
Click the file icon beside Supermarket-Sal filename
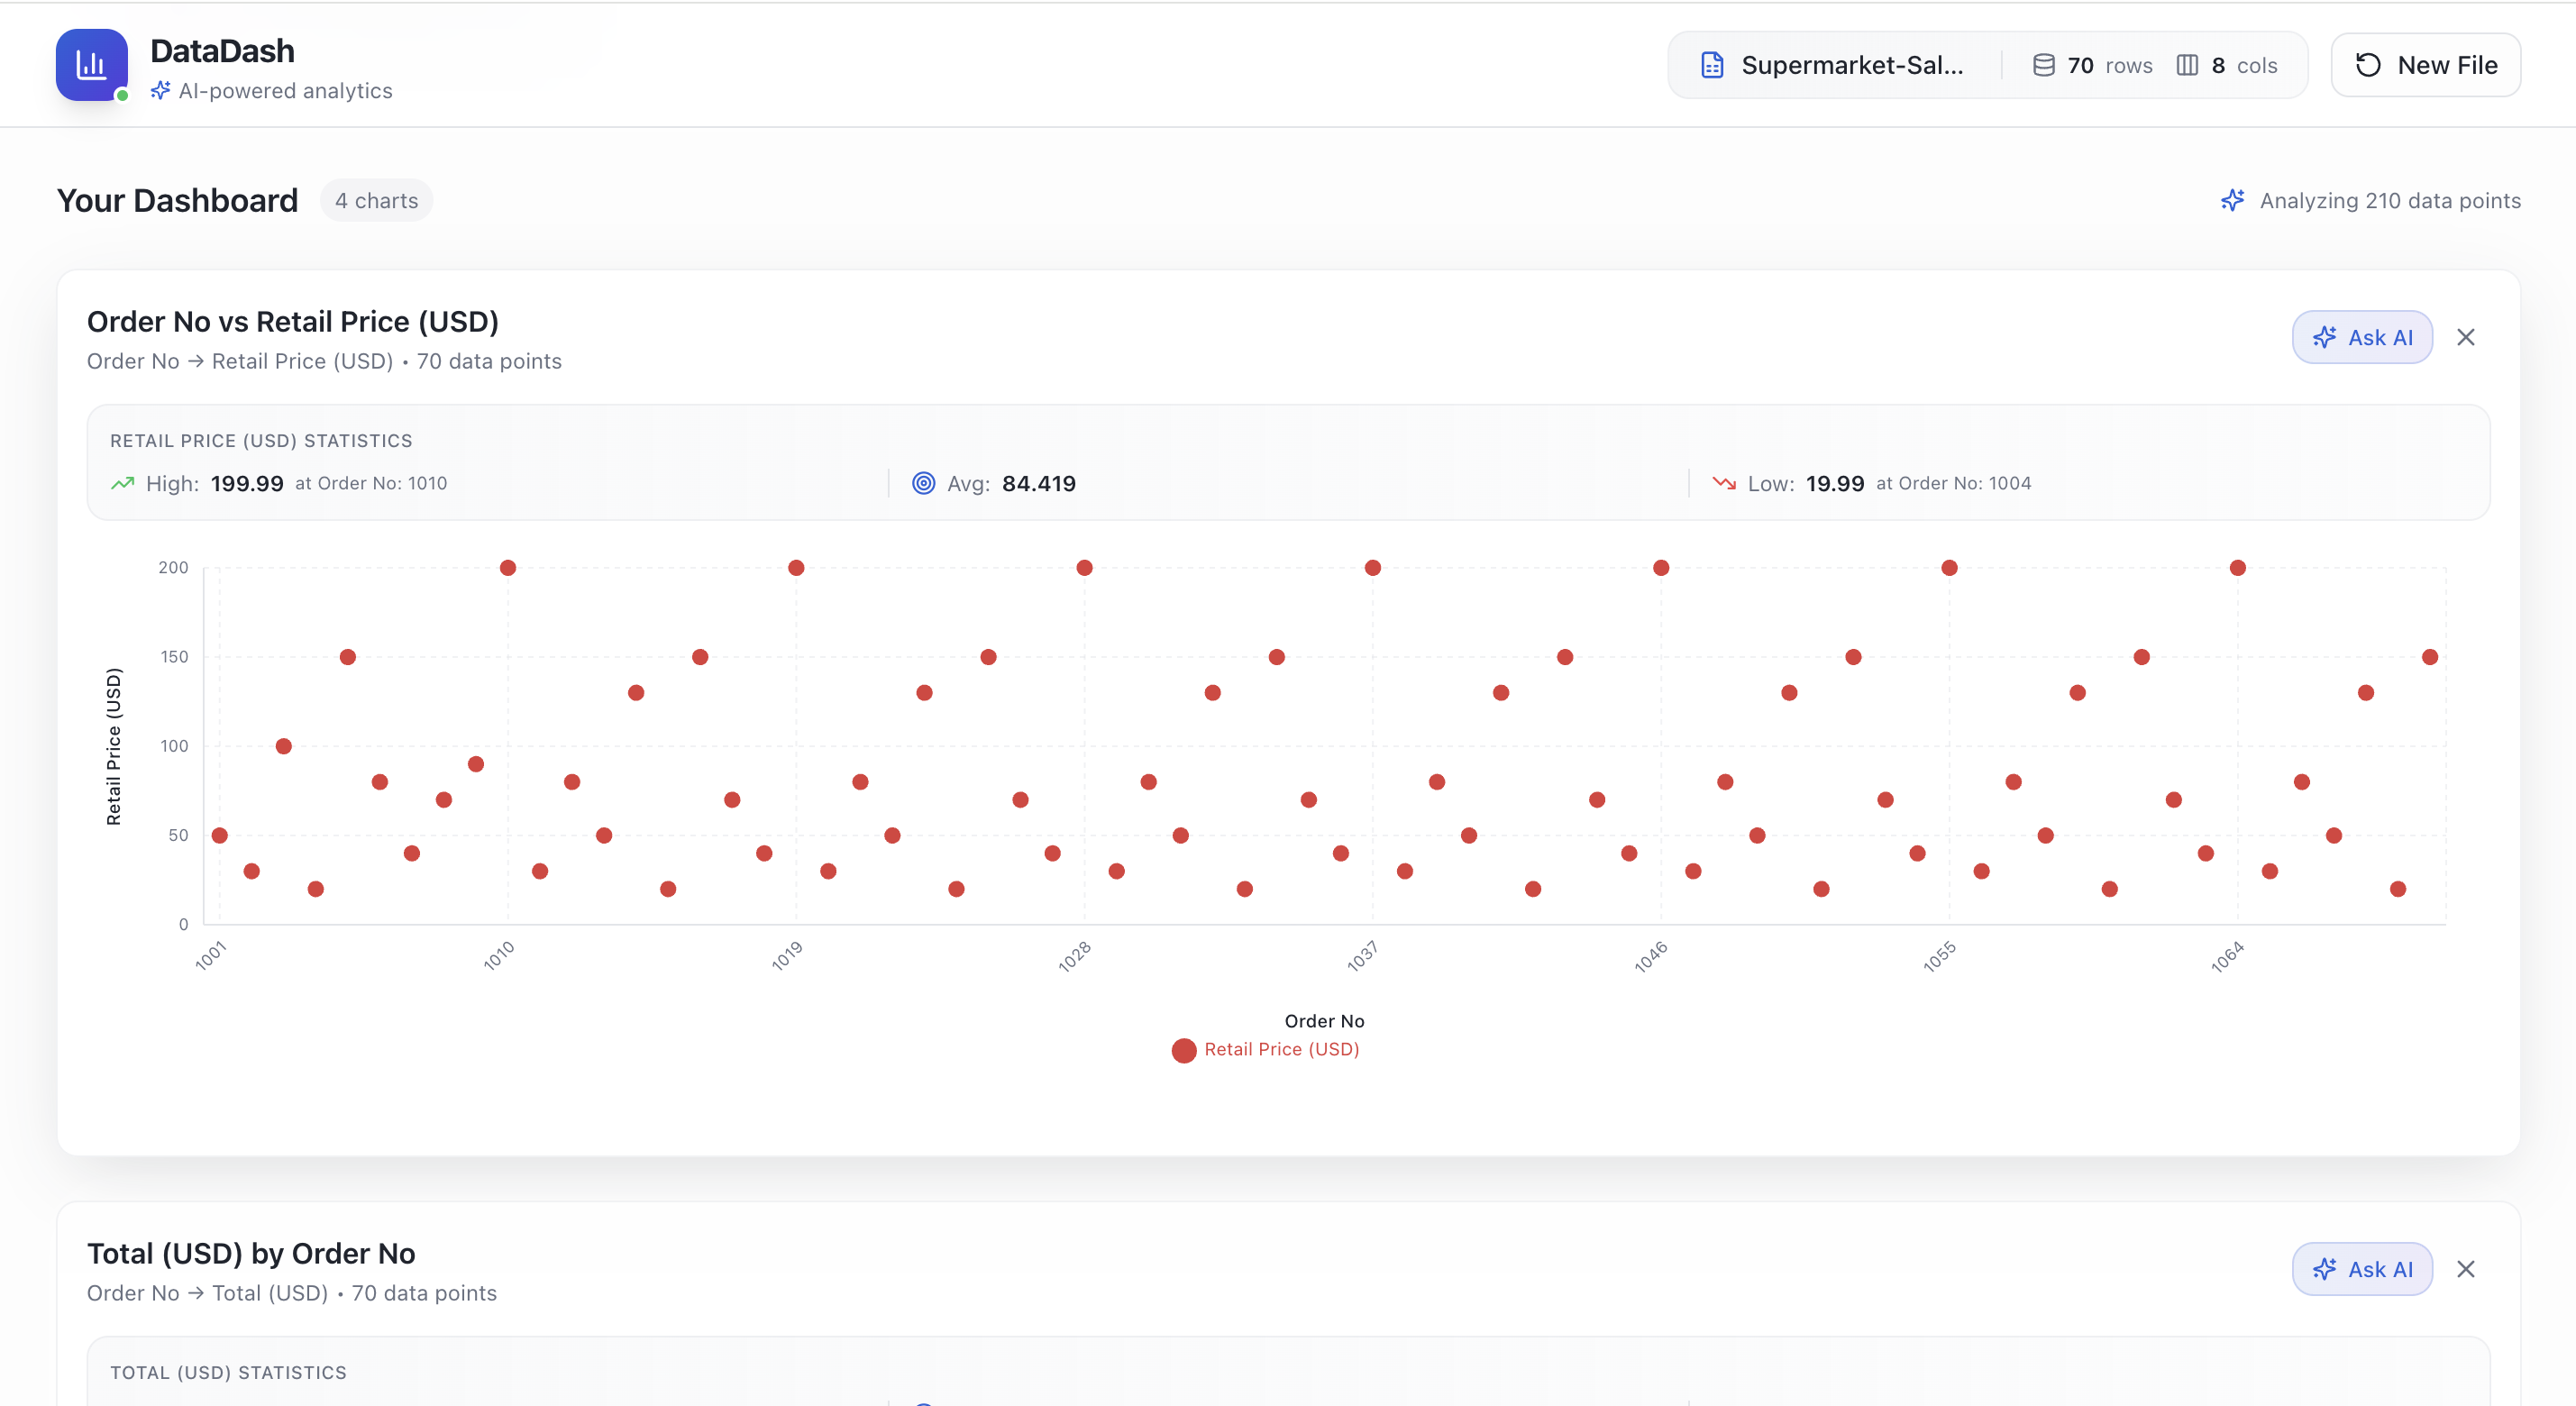tap(1712, 64)
